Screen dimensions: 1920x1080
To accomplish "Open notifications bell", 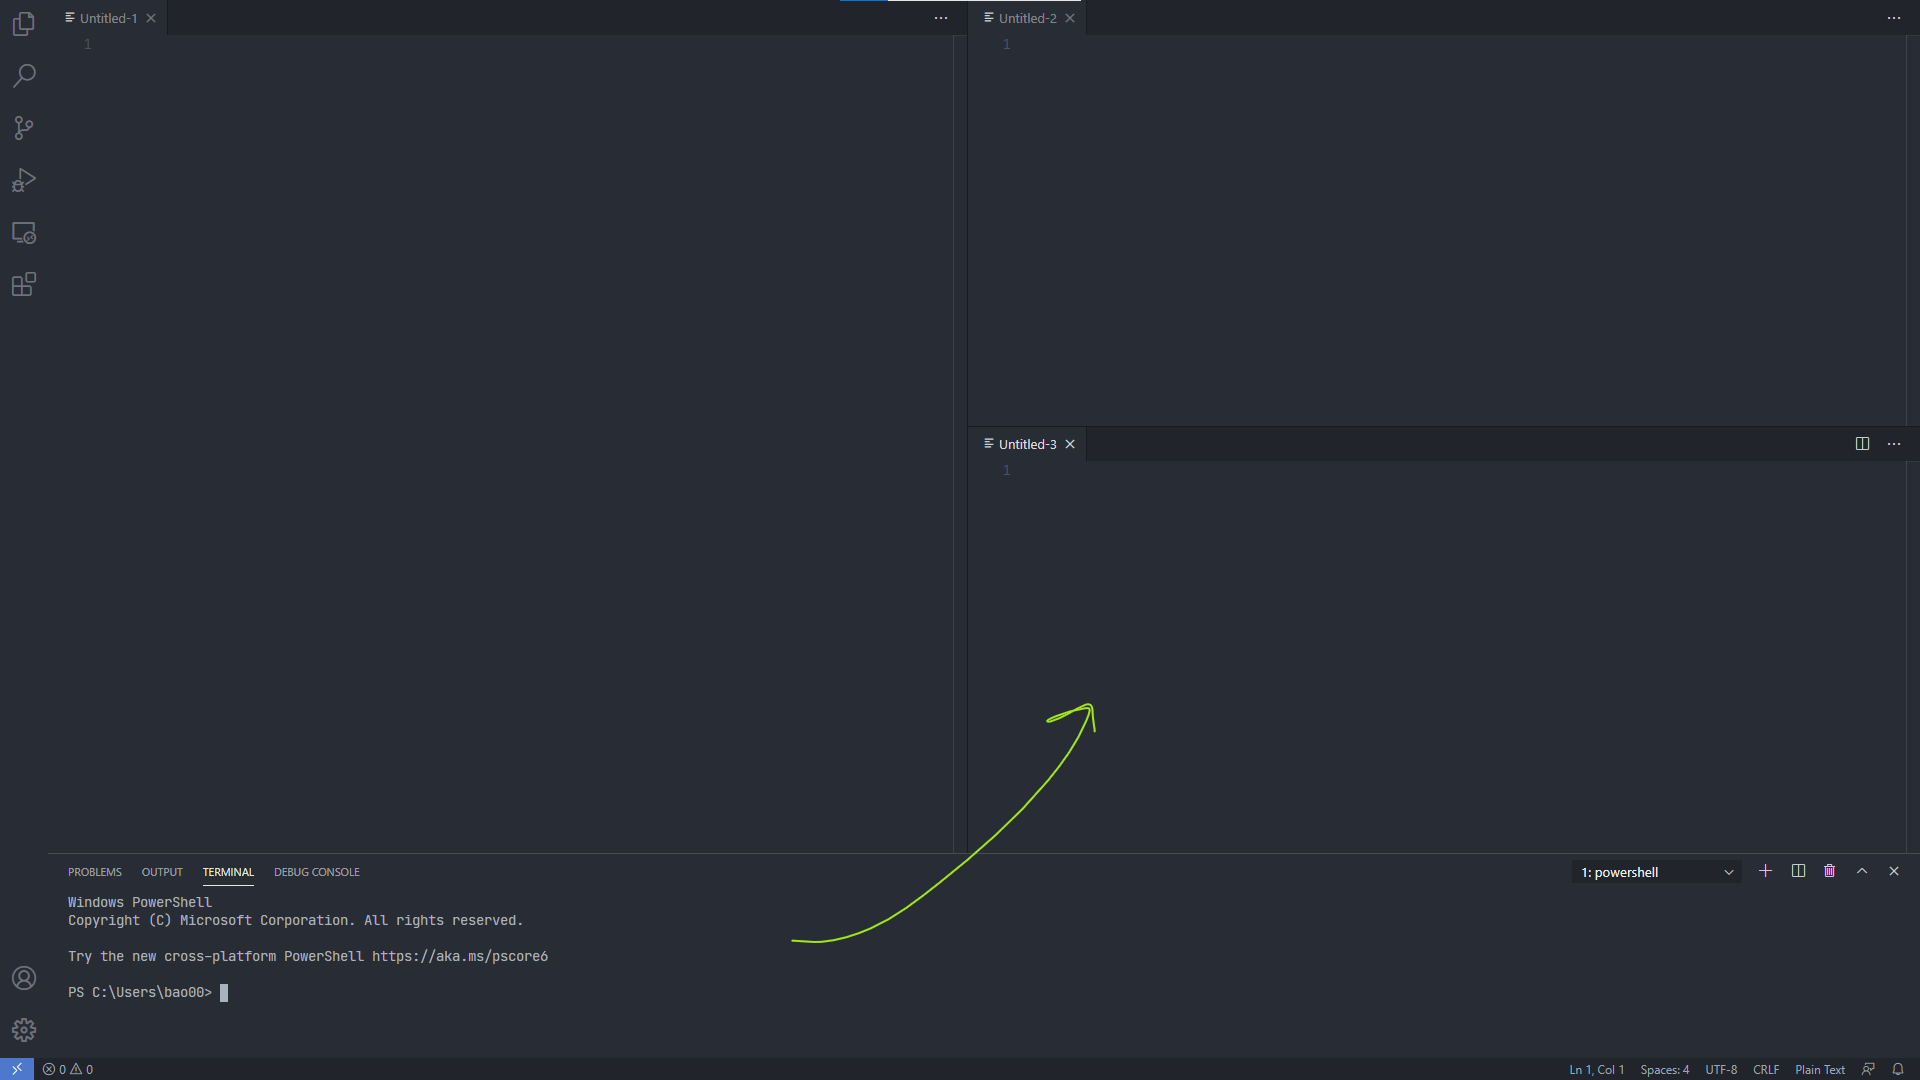I will pos(1898,1069).
